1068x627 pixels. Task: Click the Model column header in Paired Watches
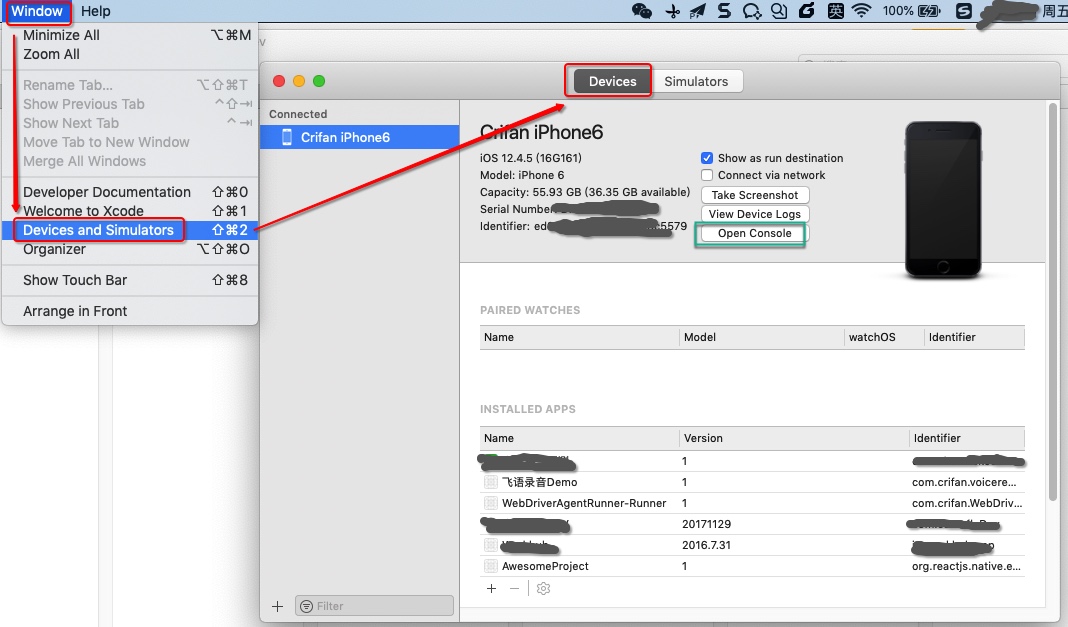tap(761, 337)
